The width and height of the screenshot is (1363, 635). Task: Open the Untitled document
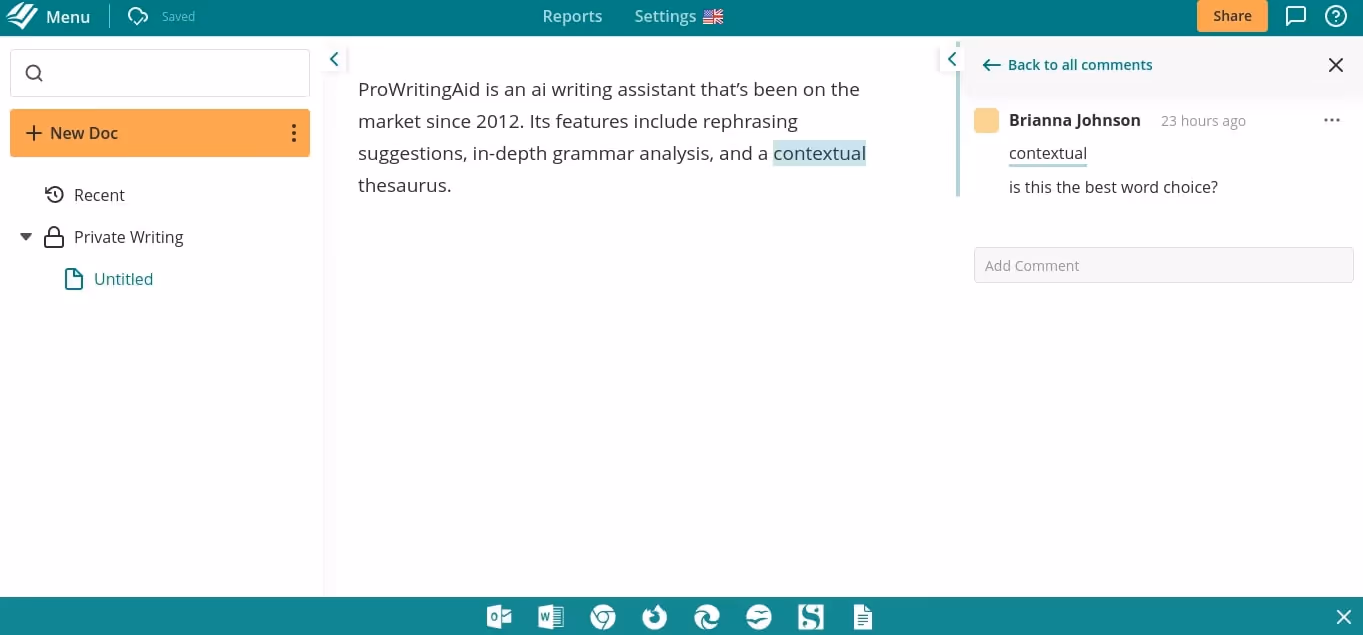point(123,279)
